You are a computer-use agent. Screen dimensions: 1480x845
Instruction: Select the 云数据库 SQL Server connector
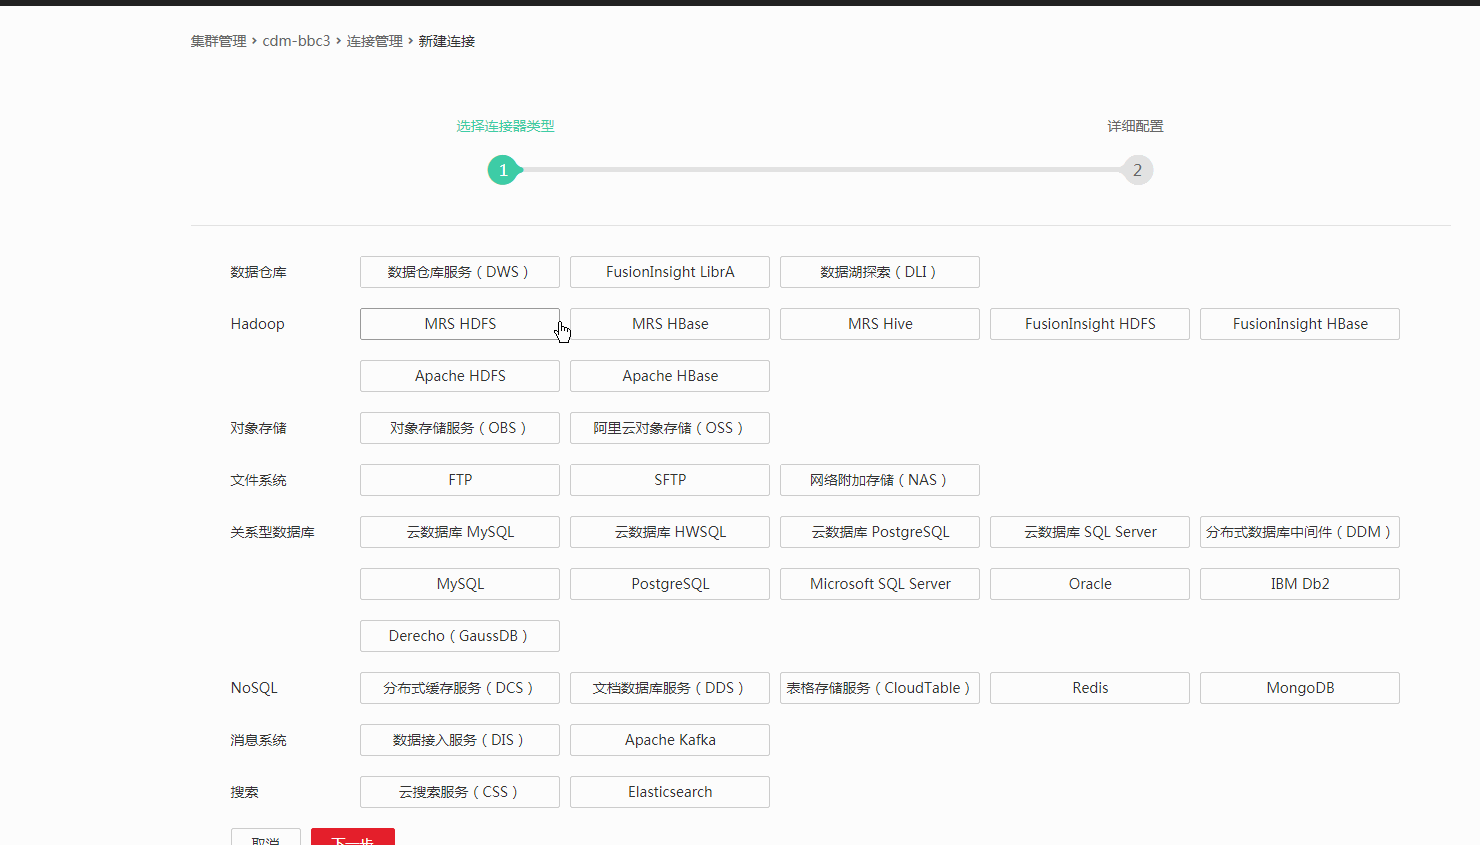(x=1090, y=532)
